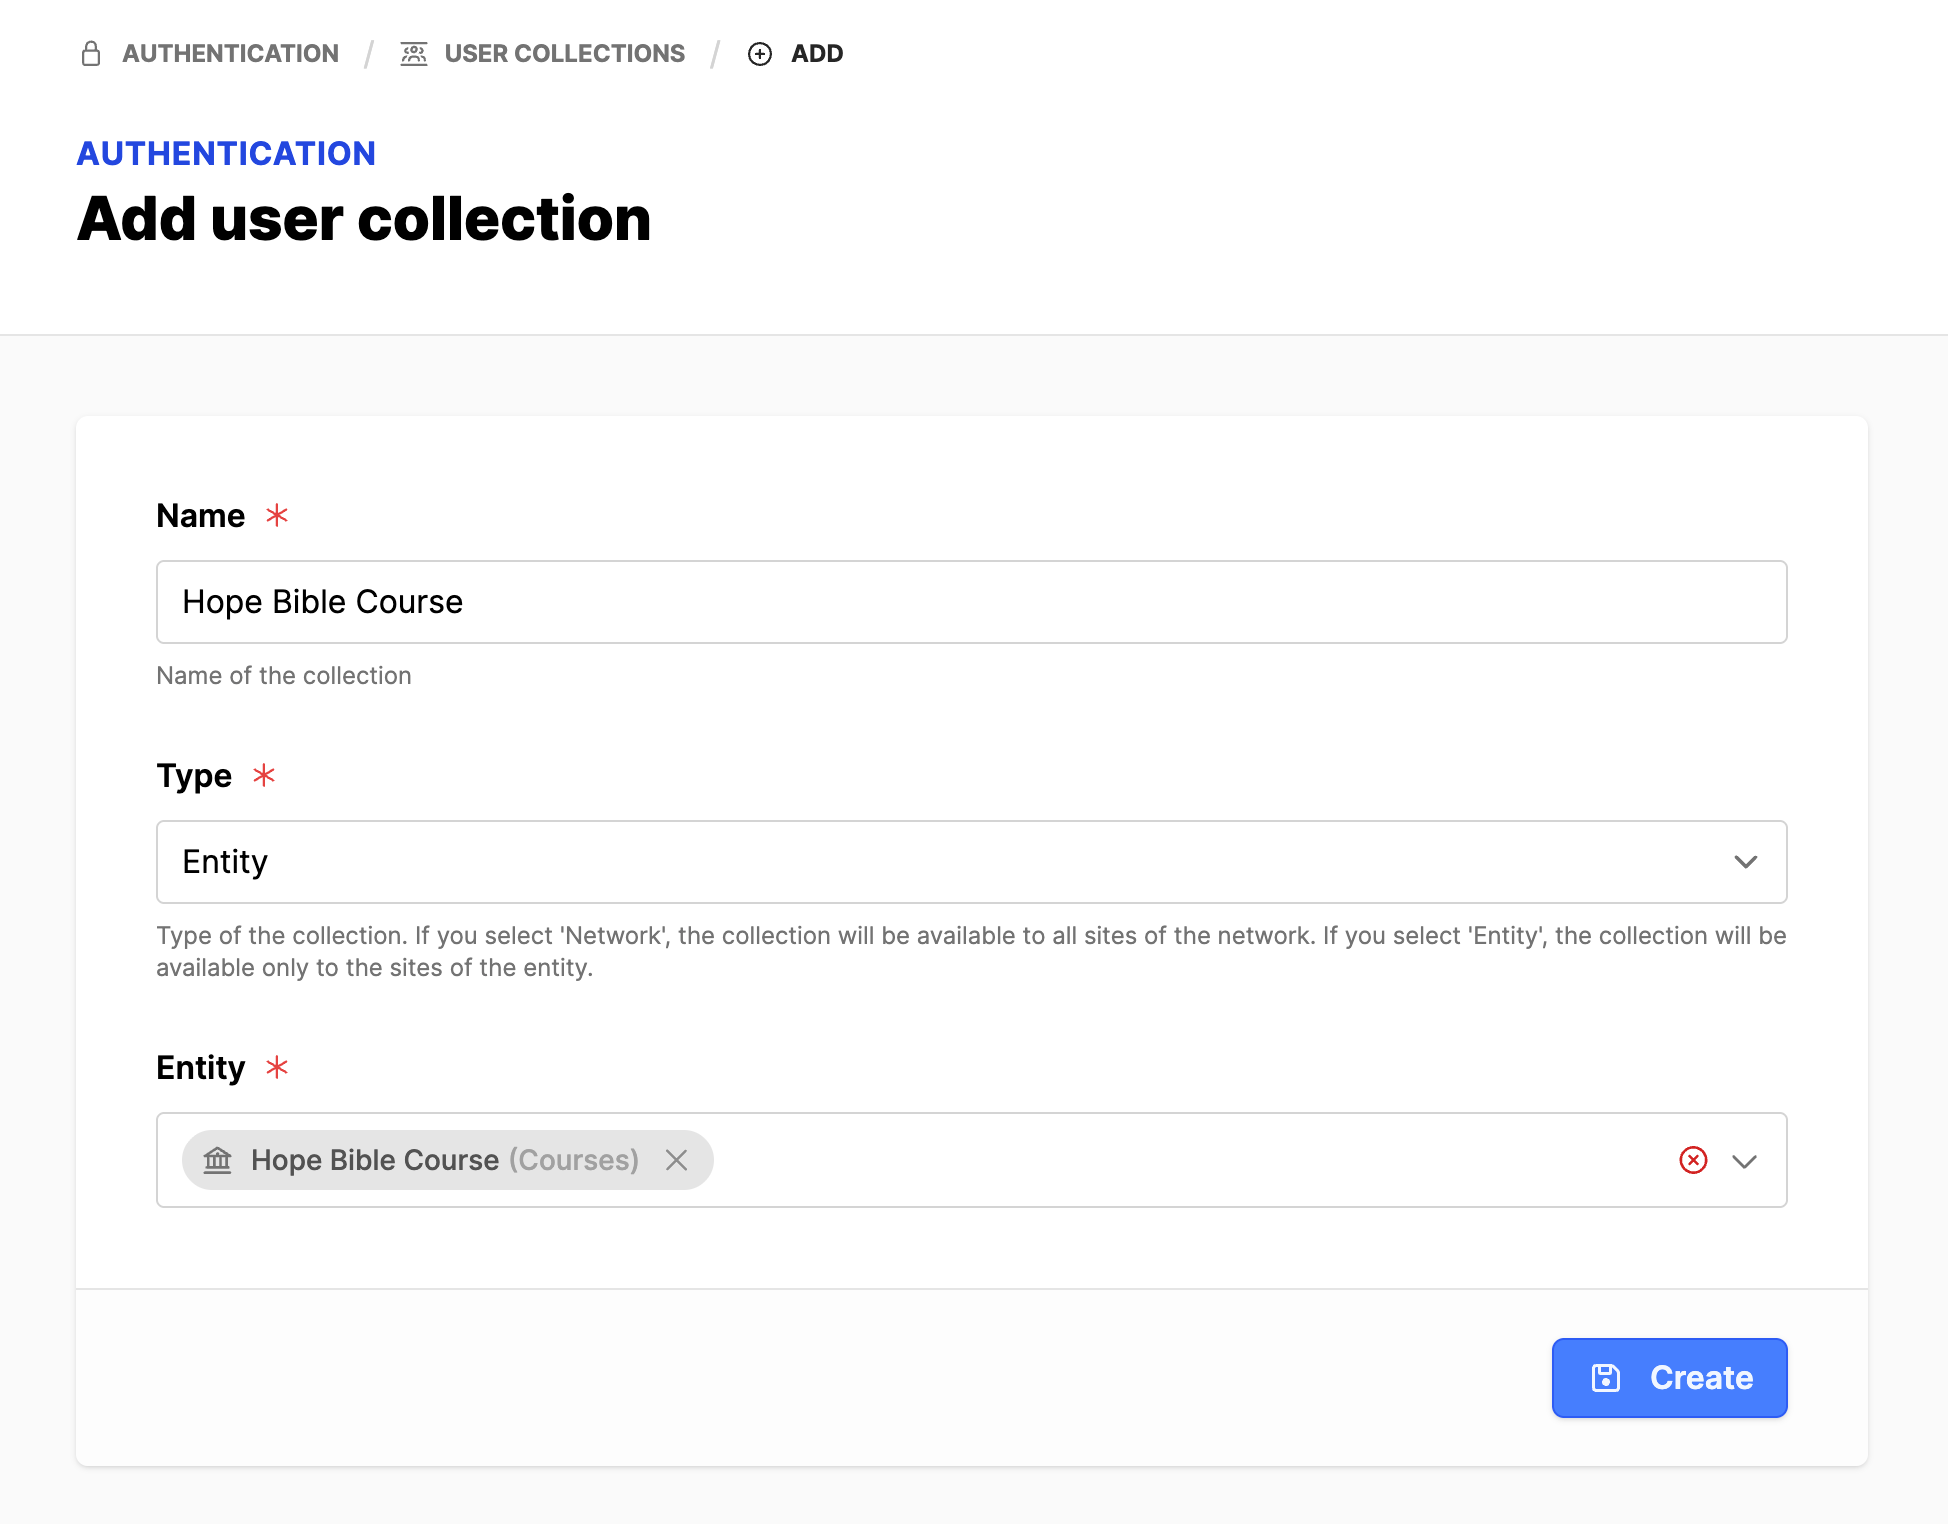Viewport: 1948px width, 1524px height.
Task: Open the User Collections breadcrumb
Action: point(564,54)
